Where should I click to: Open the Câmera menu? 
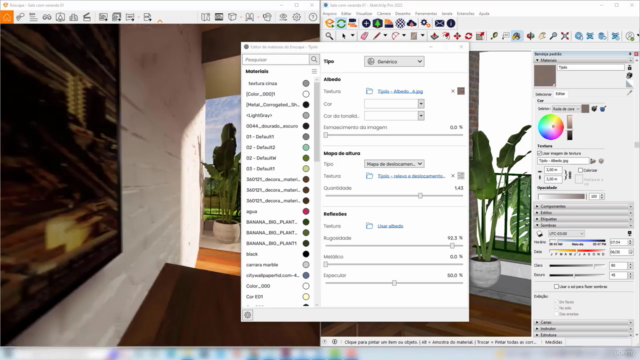click(x=384, y=13)
